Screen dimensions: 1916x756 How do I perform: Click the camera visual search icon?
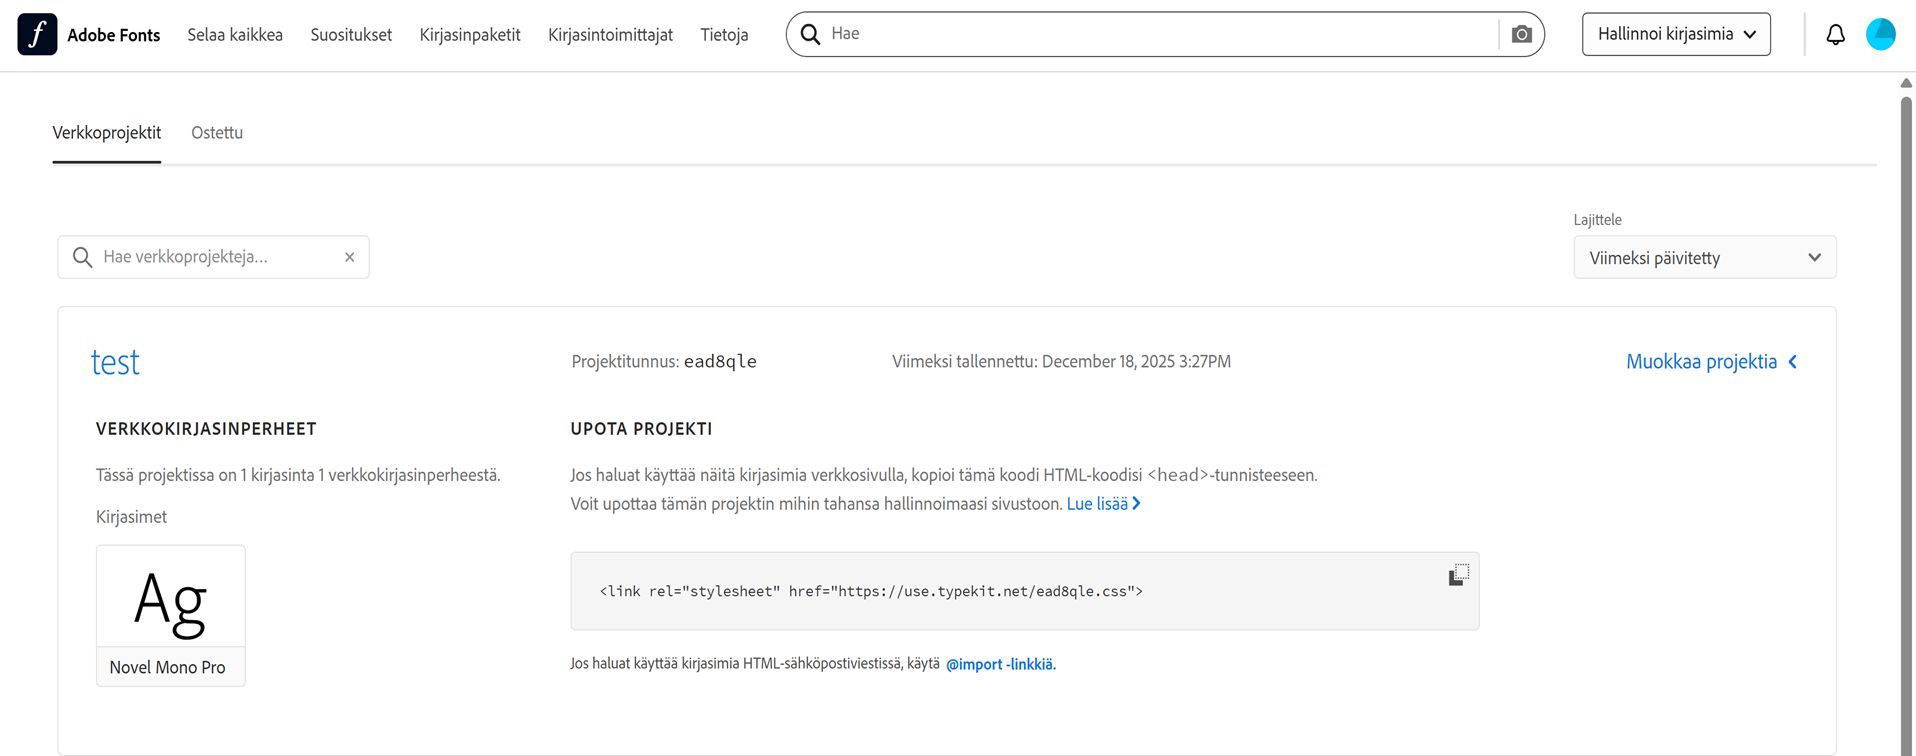click(x=1521, y=34)
